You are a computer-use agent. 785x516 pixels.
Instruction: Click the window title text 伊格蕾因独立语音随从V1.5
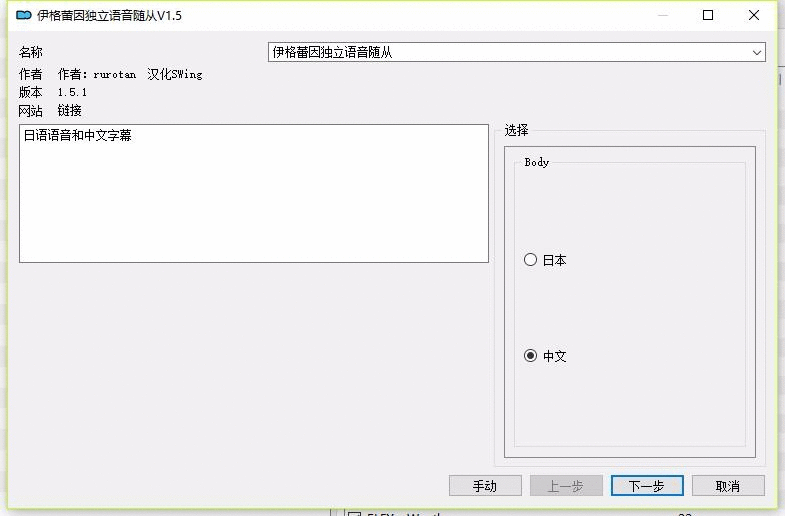coord(110,16)
